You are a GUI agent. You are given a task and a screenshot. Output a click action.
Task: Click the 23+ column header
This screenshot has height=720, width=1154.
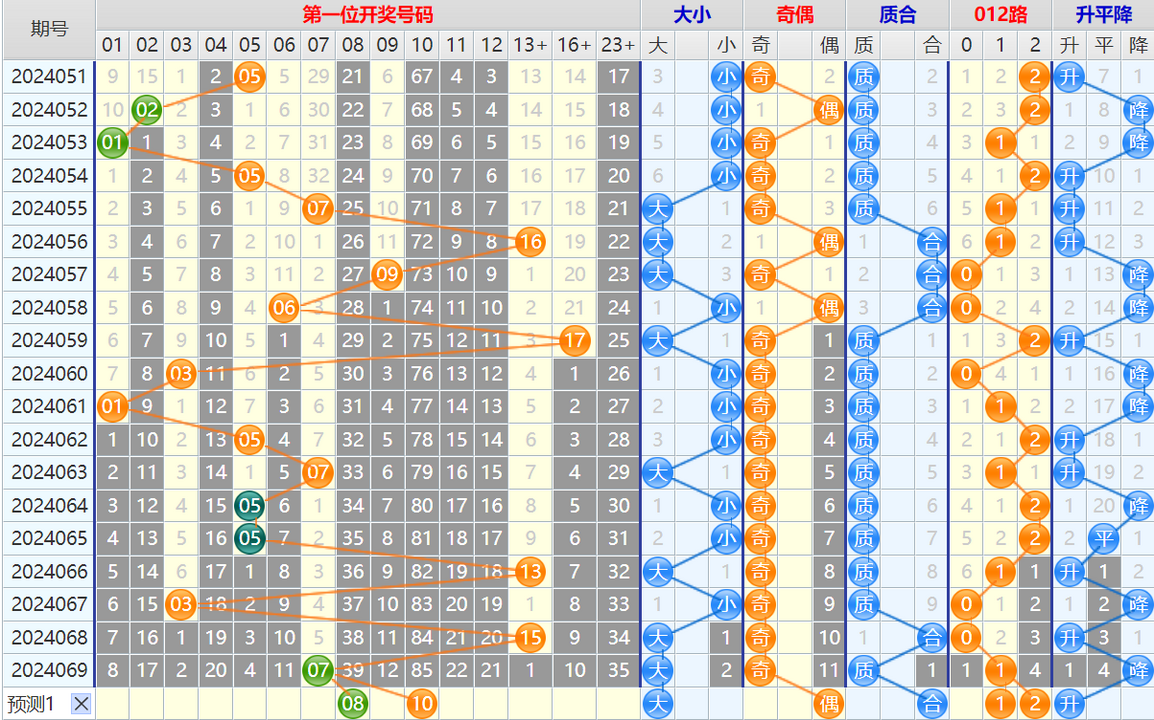618,45
